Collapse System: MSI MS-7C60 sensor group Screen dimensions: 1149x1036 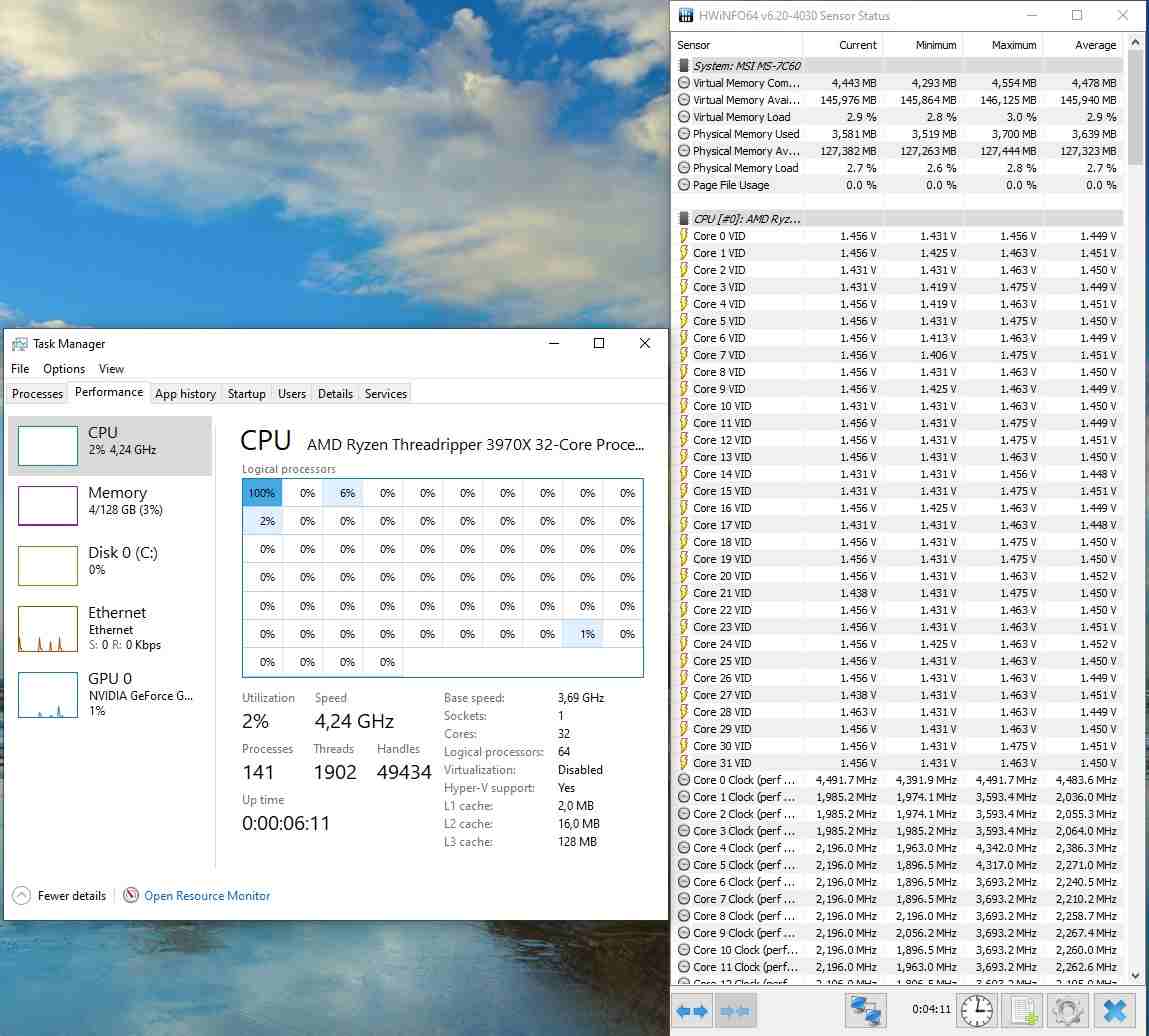(898, 66)
